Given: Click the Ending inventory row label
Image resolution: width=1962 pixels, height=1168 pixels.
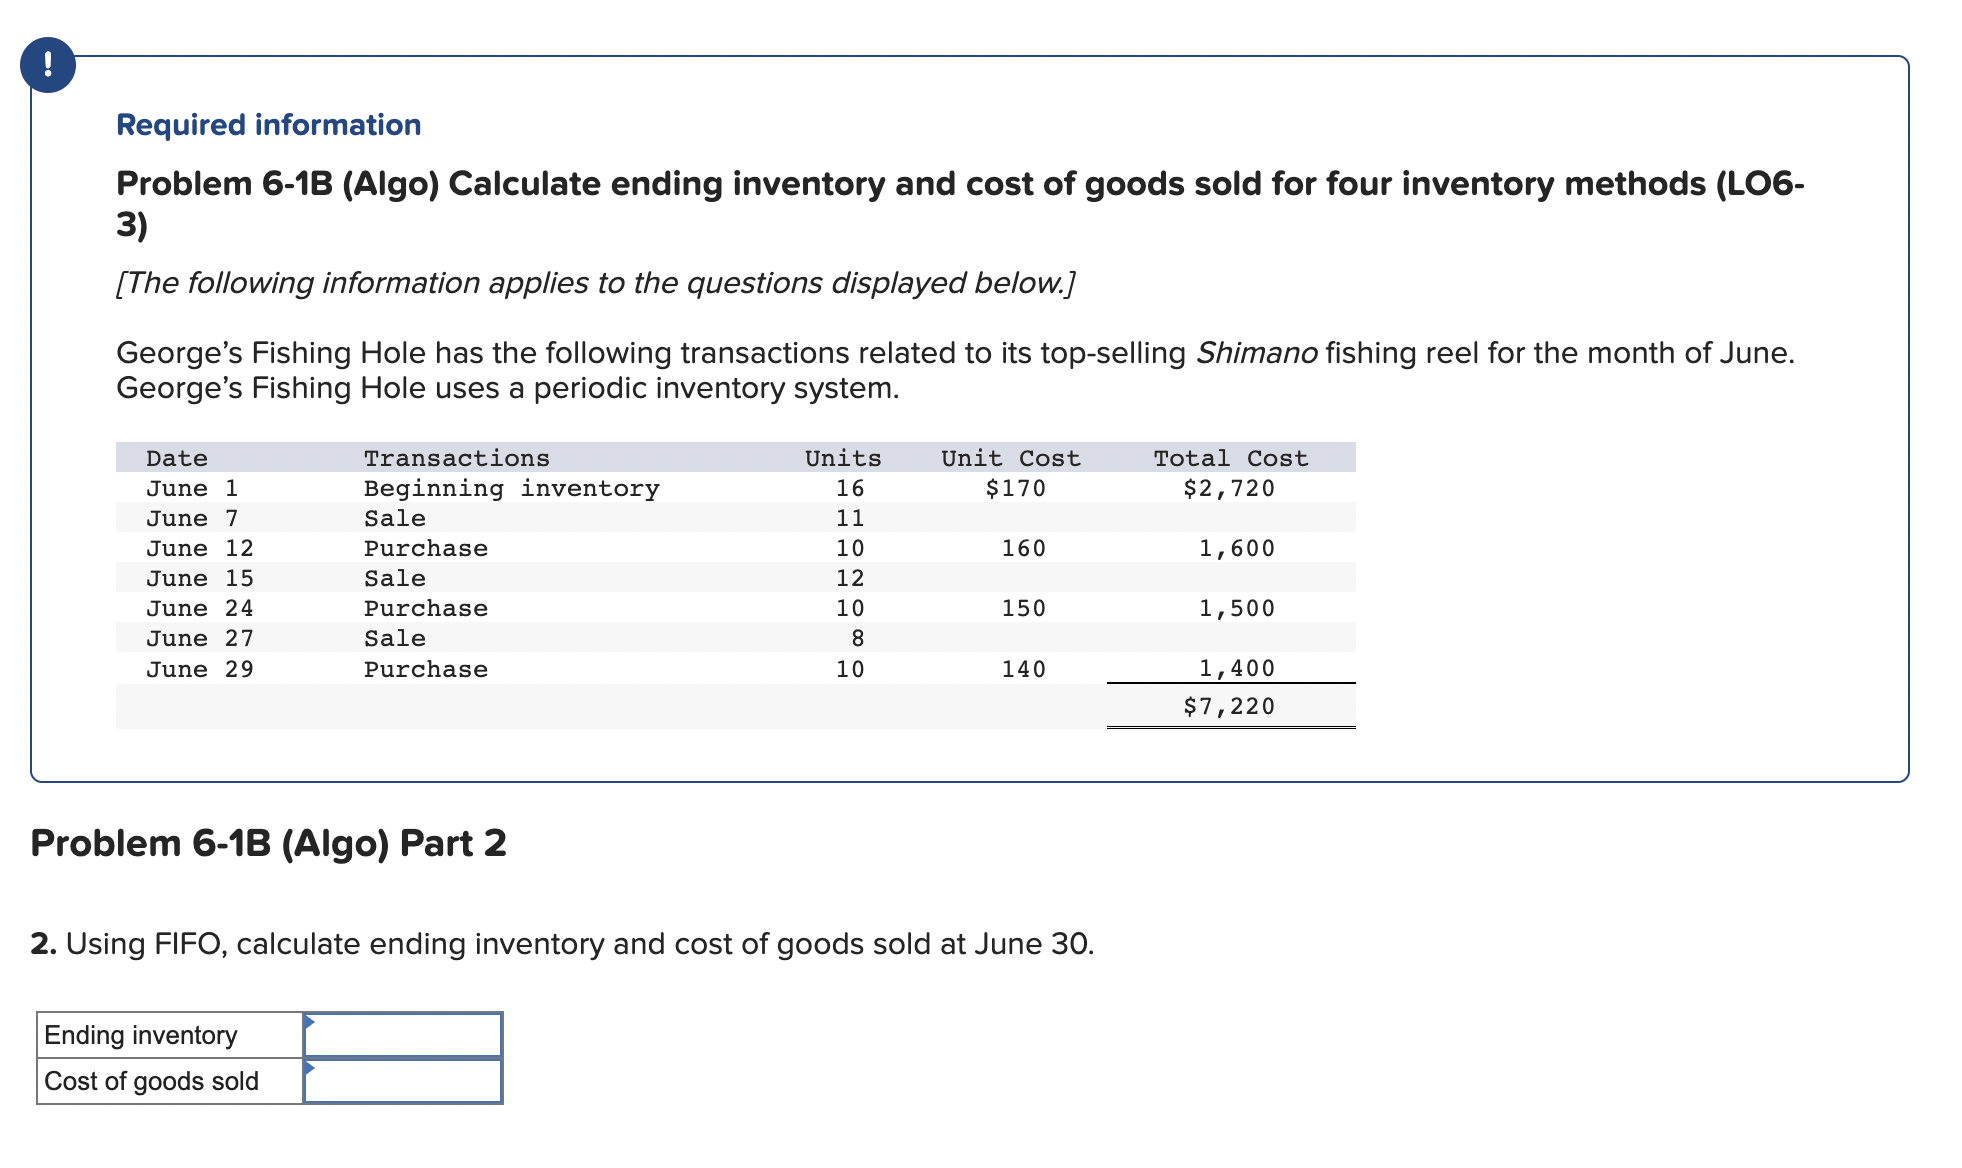Looking at the screenshot, I should [x=140, y=1035].
